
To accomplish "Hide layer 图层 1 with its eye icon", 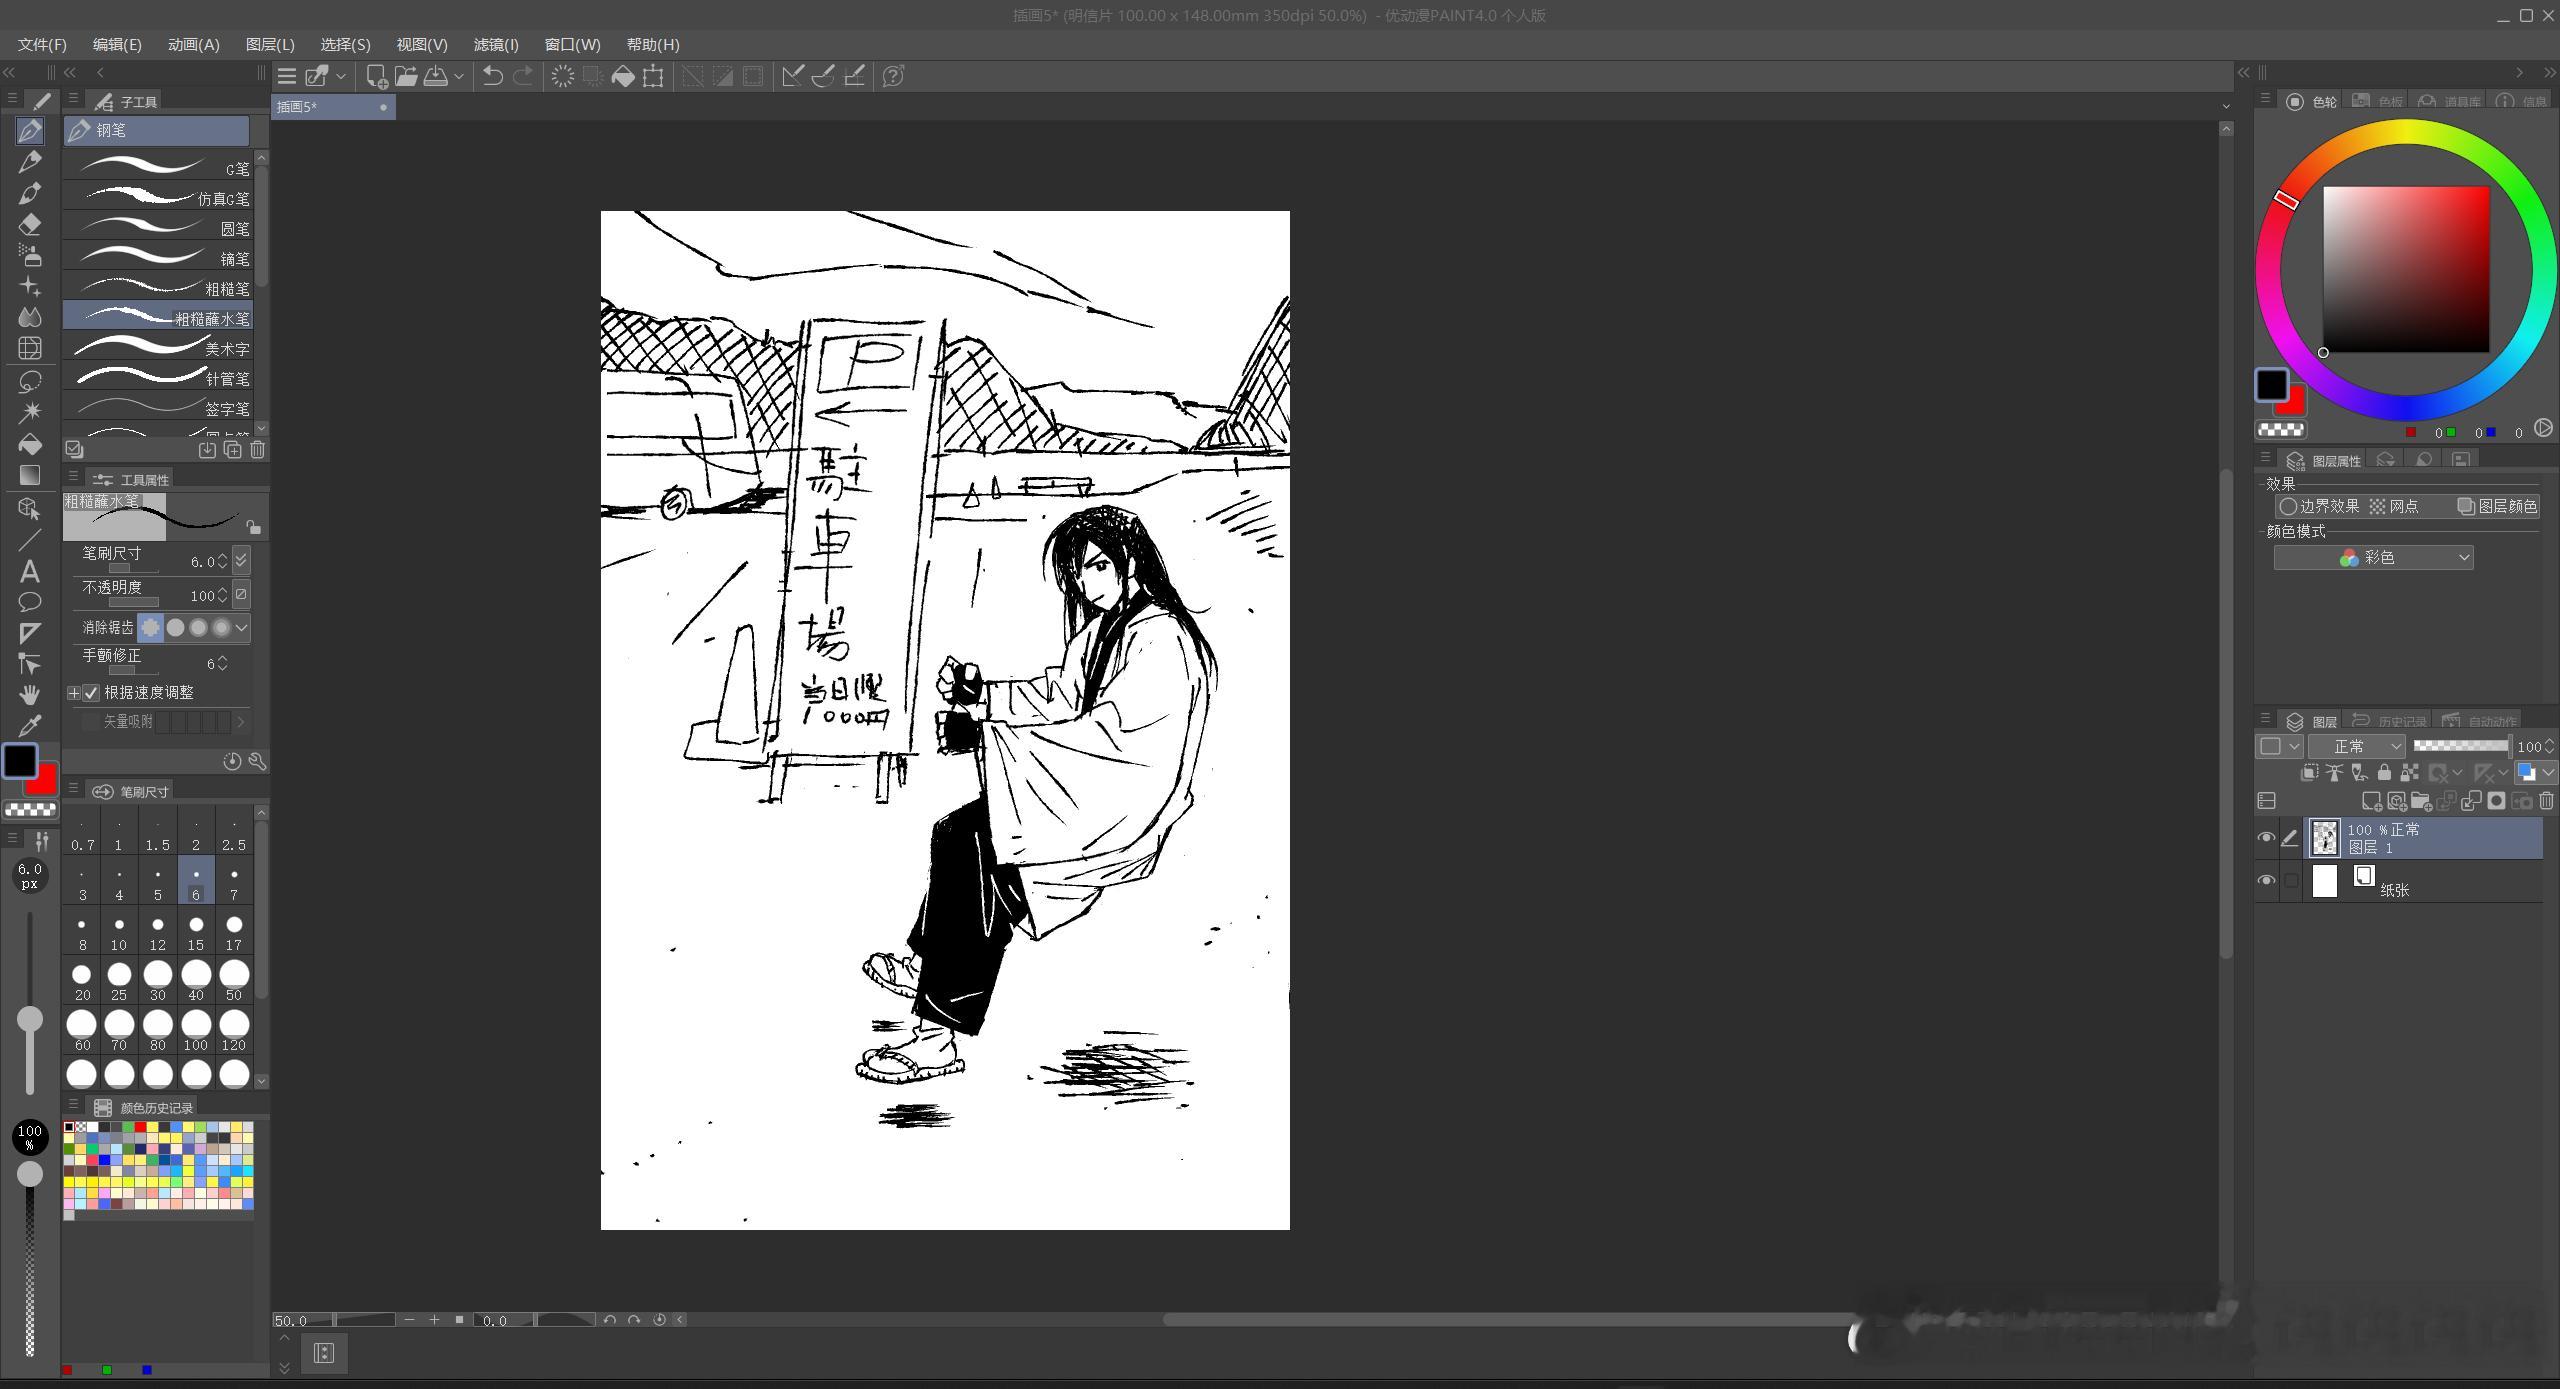I will pyautogui.click(x=2266, y=838).
